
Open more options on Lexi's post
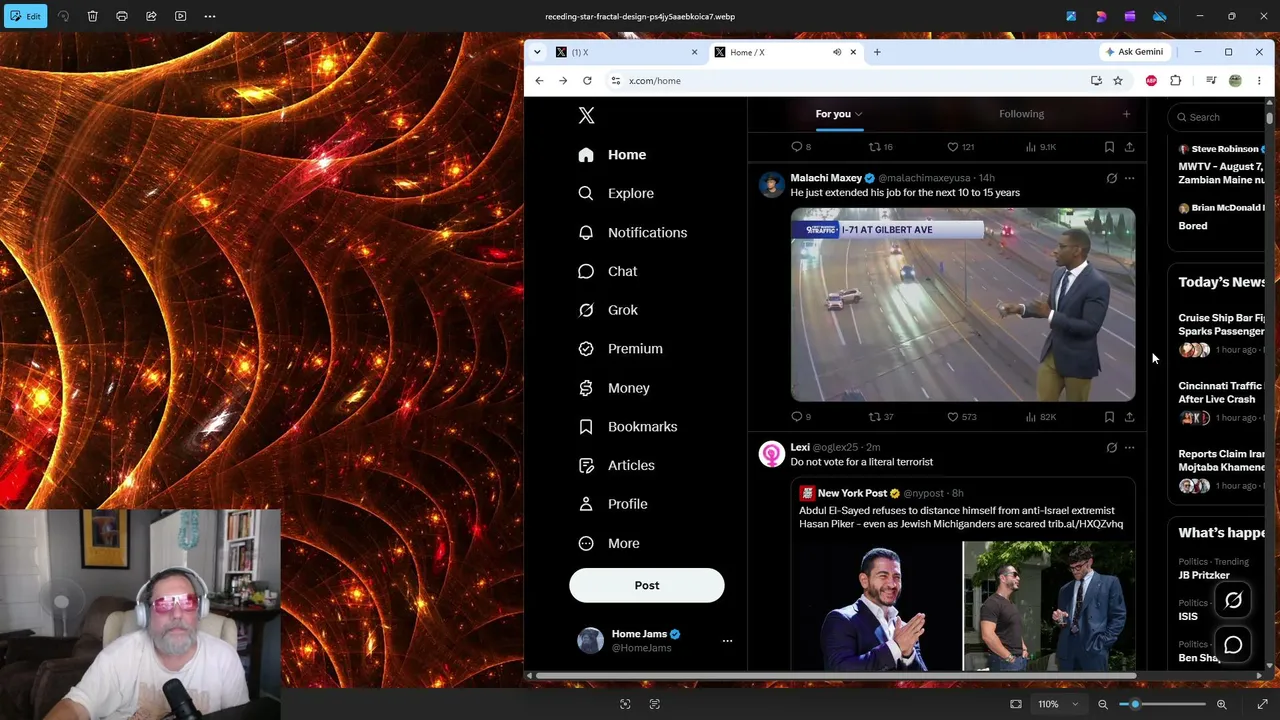(x=1129, y=448)
